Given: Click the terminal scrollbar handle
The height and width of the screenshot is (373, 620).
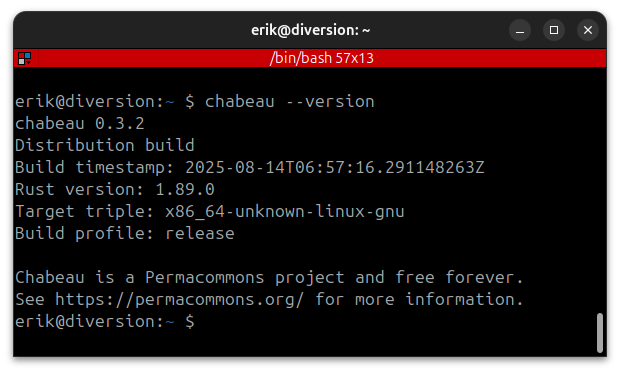Looking at the screenshot, I should coord(600,332).
